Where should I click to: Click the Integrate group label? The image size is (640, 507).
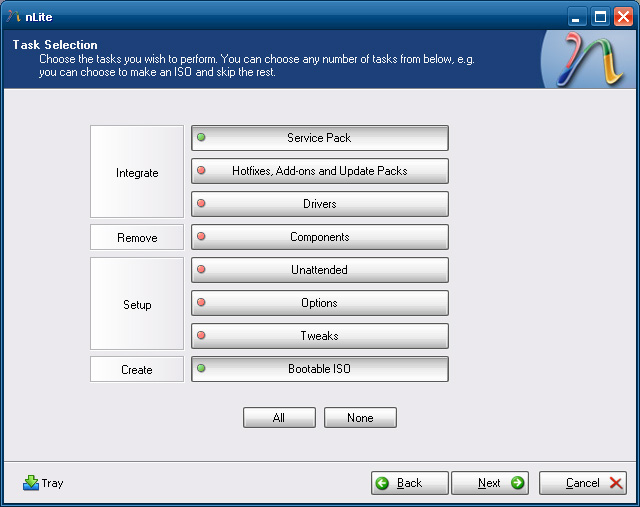(137, 172)
